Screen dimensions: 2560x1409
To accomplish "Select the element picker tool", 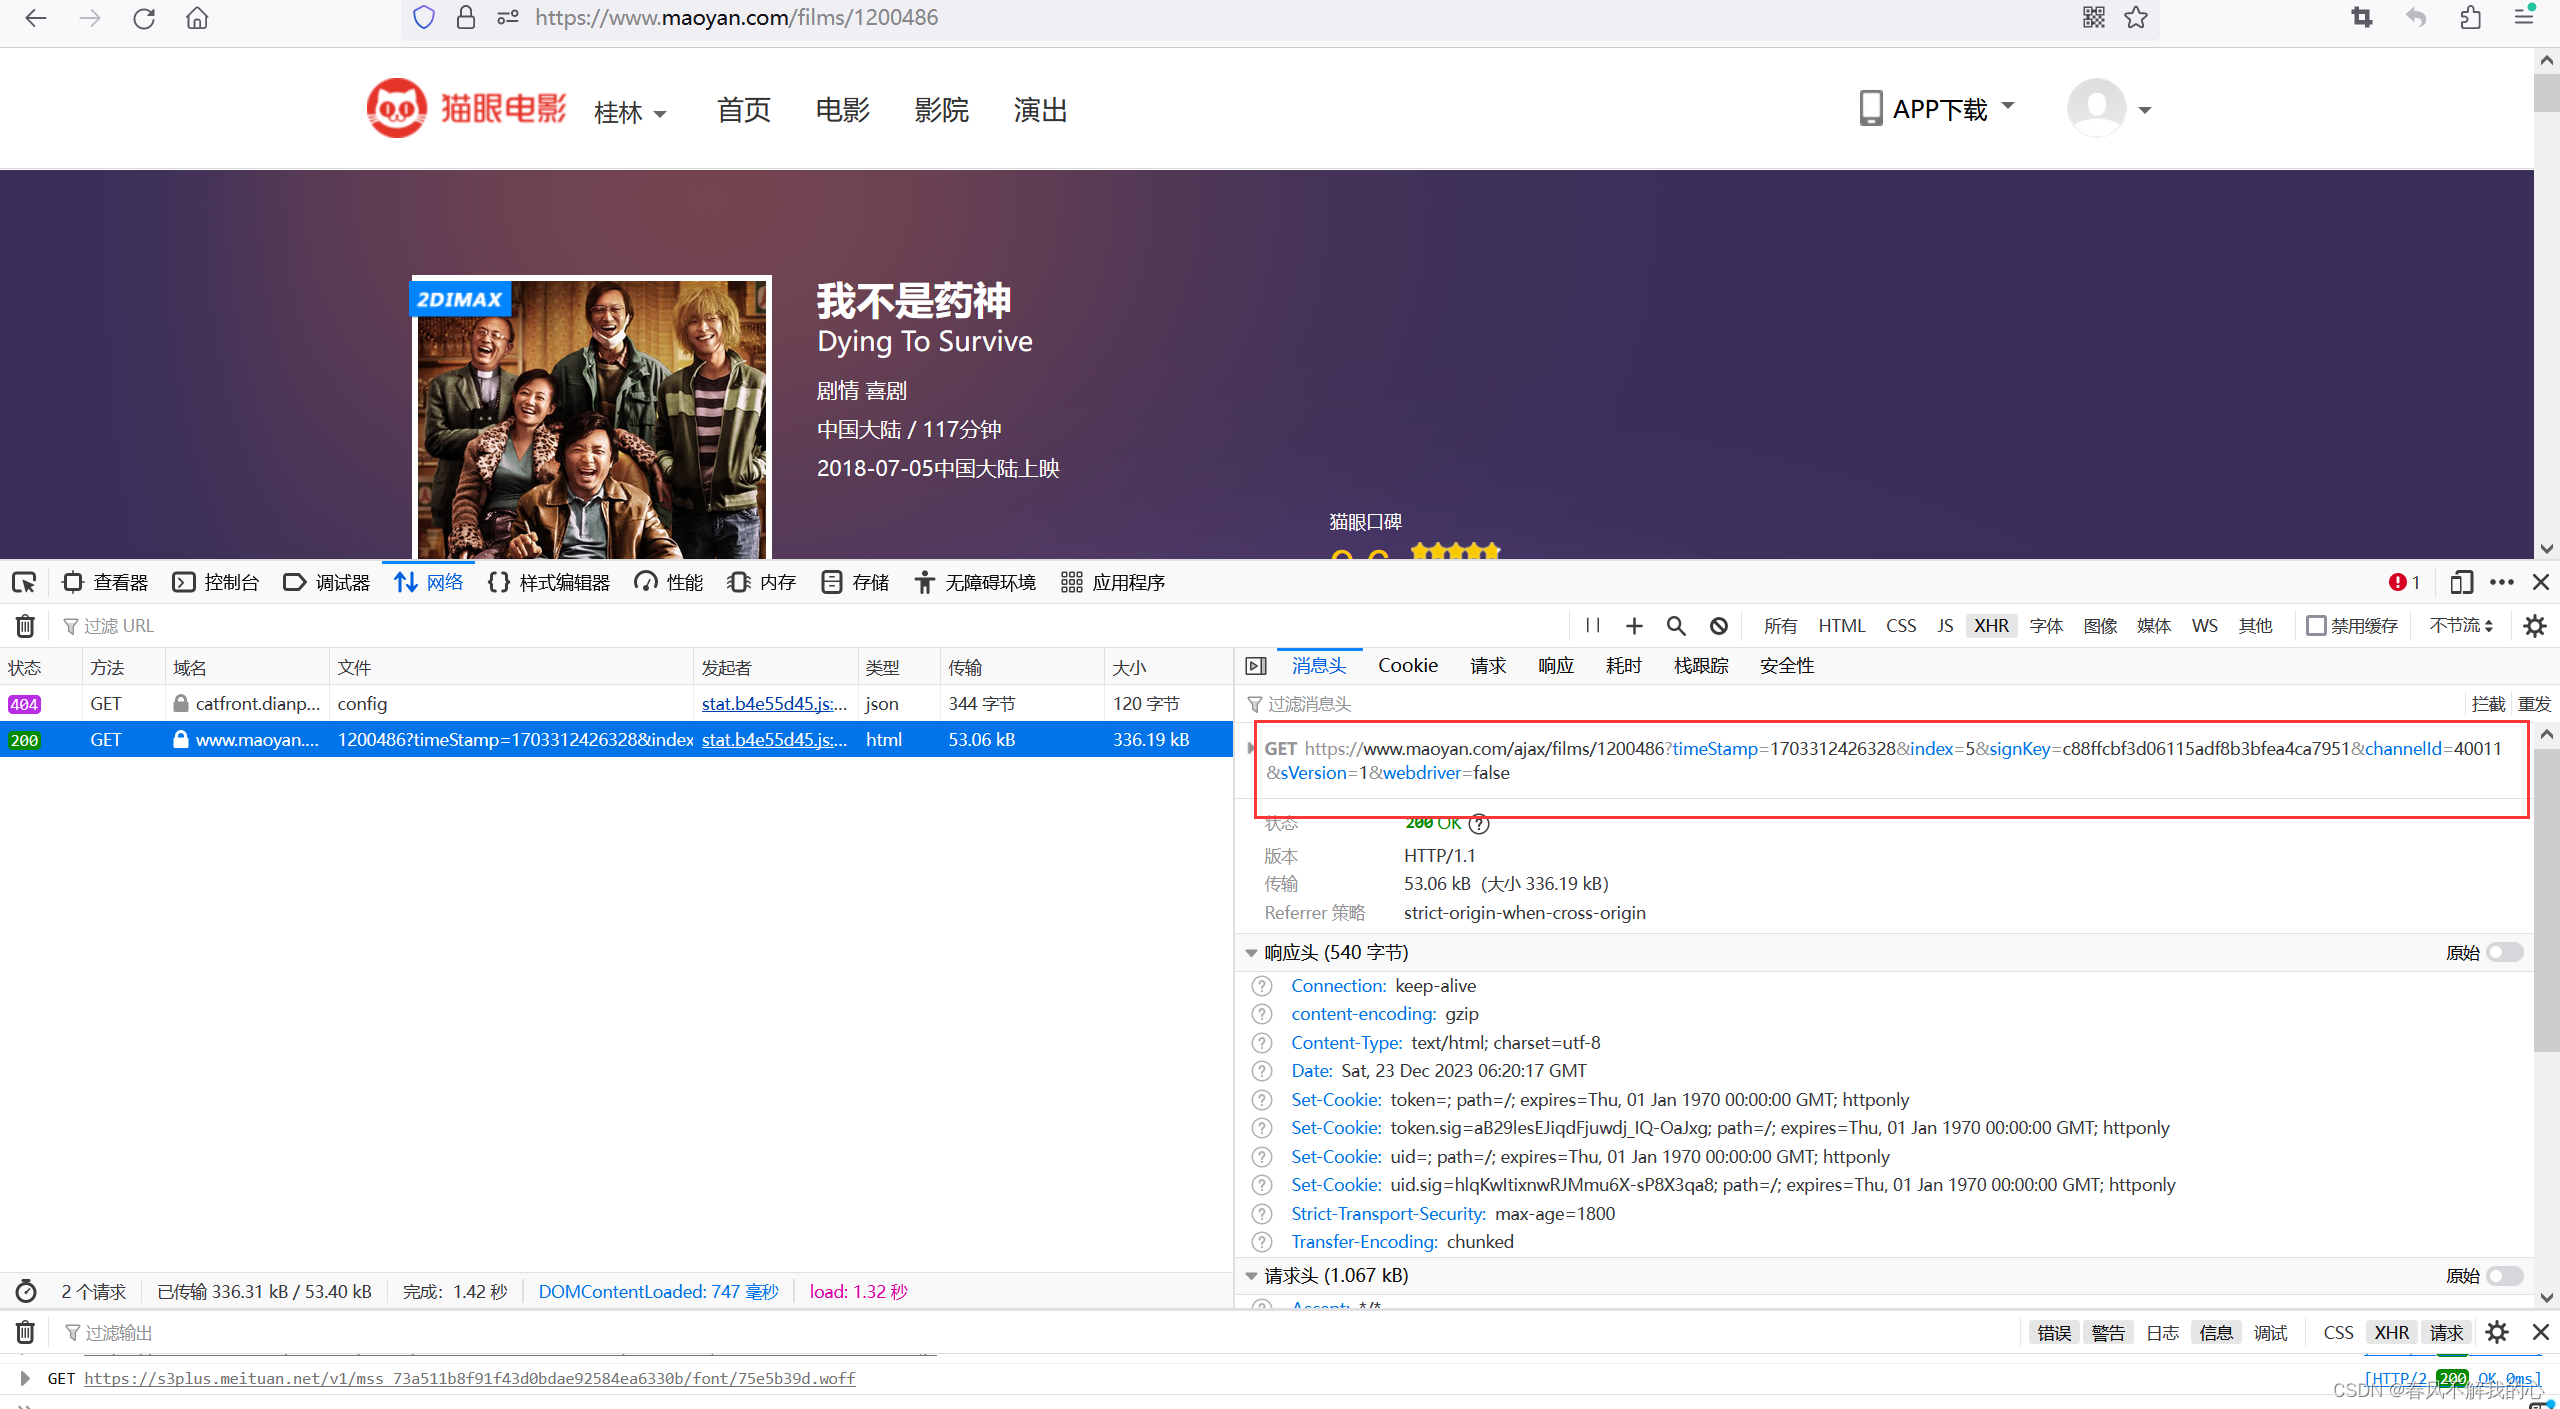I will click(24, 582).
